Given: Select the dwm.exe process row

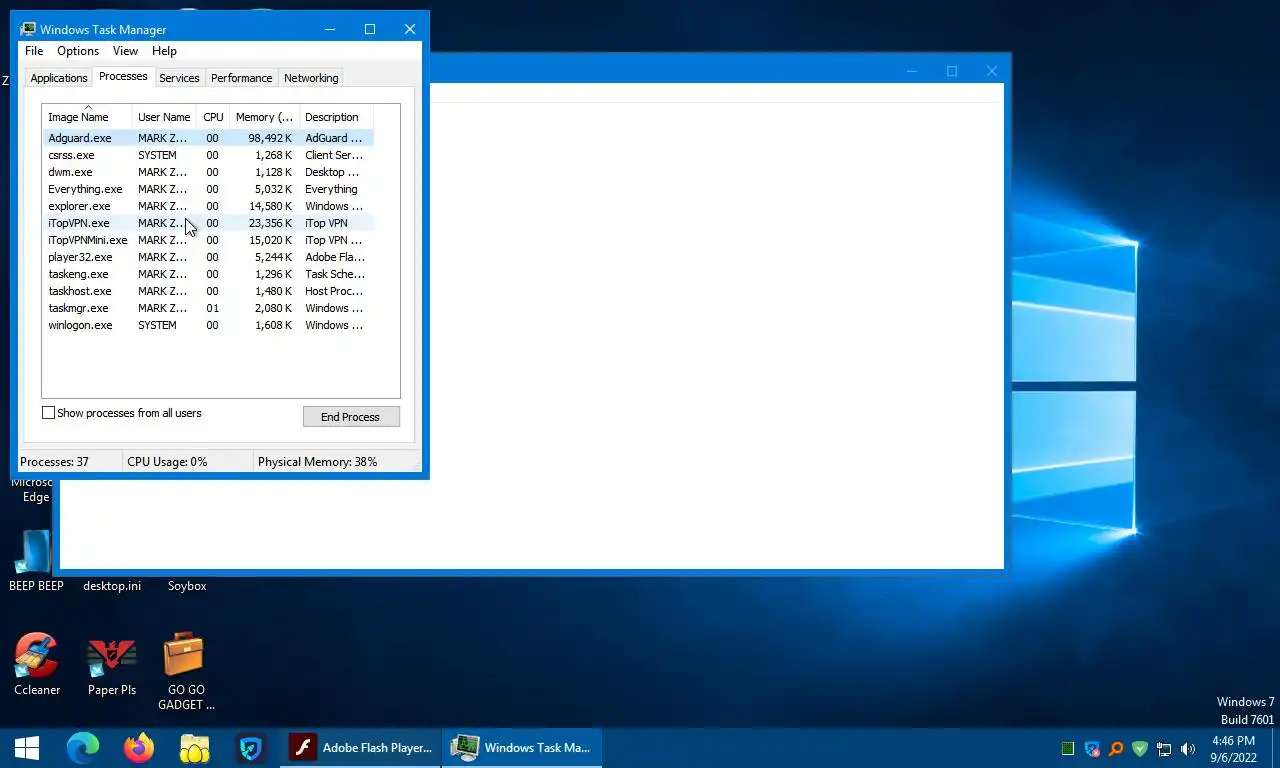Looking at the screenshot, I should (208, 172).
